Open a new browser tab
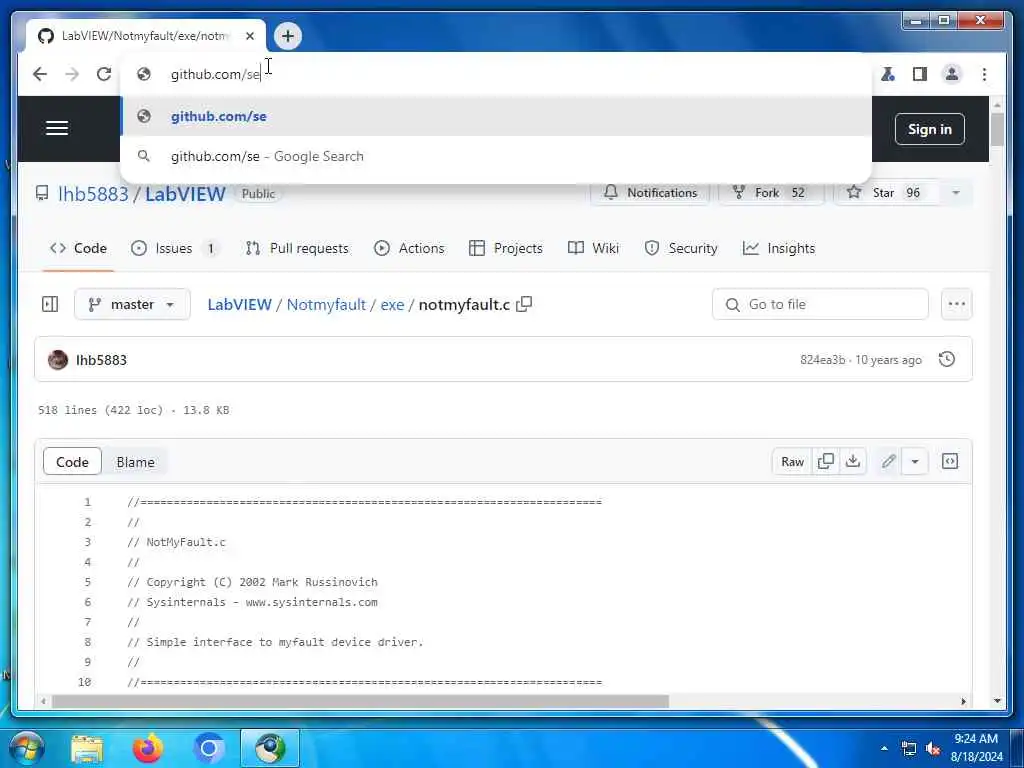The height and width of the screenshot is (768, 1024). coord(288,36)
